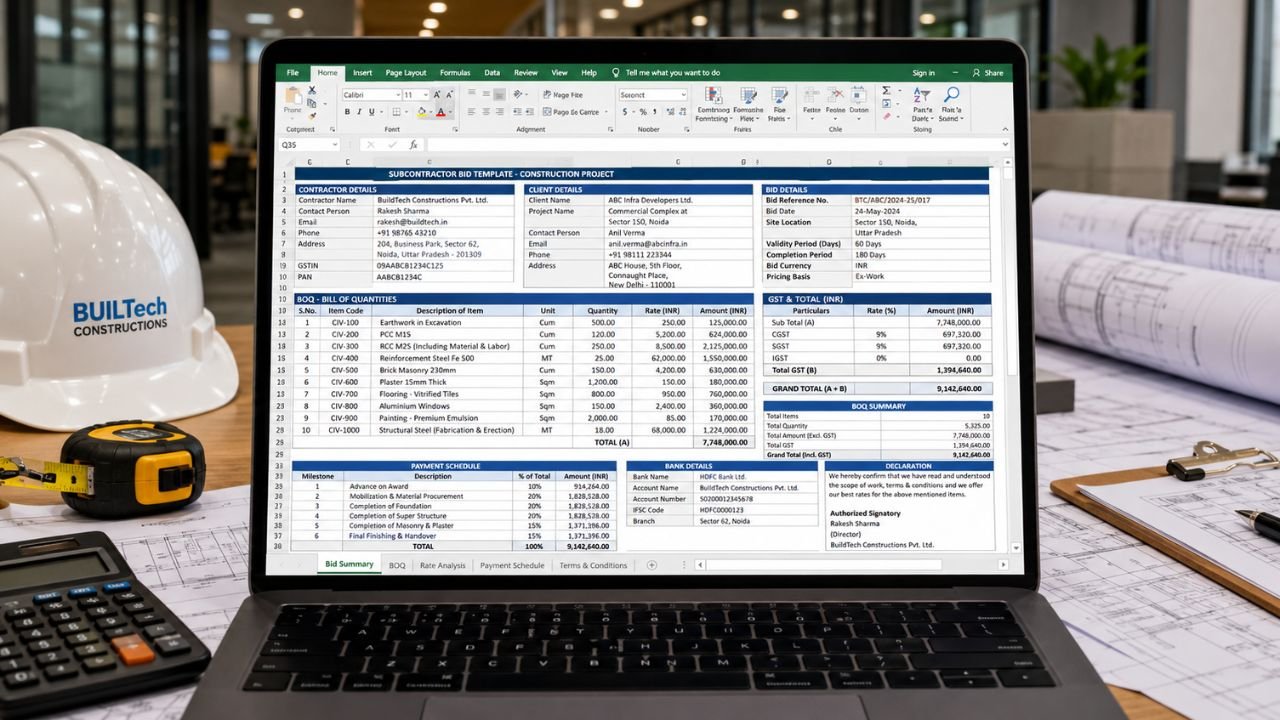Toggle Italic formatting
Viewport: 1280px width, 720px height.
click(x=359, y=112)
